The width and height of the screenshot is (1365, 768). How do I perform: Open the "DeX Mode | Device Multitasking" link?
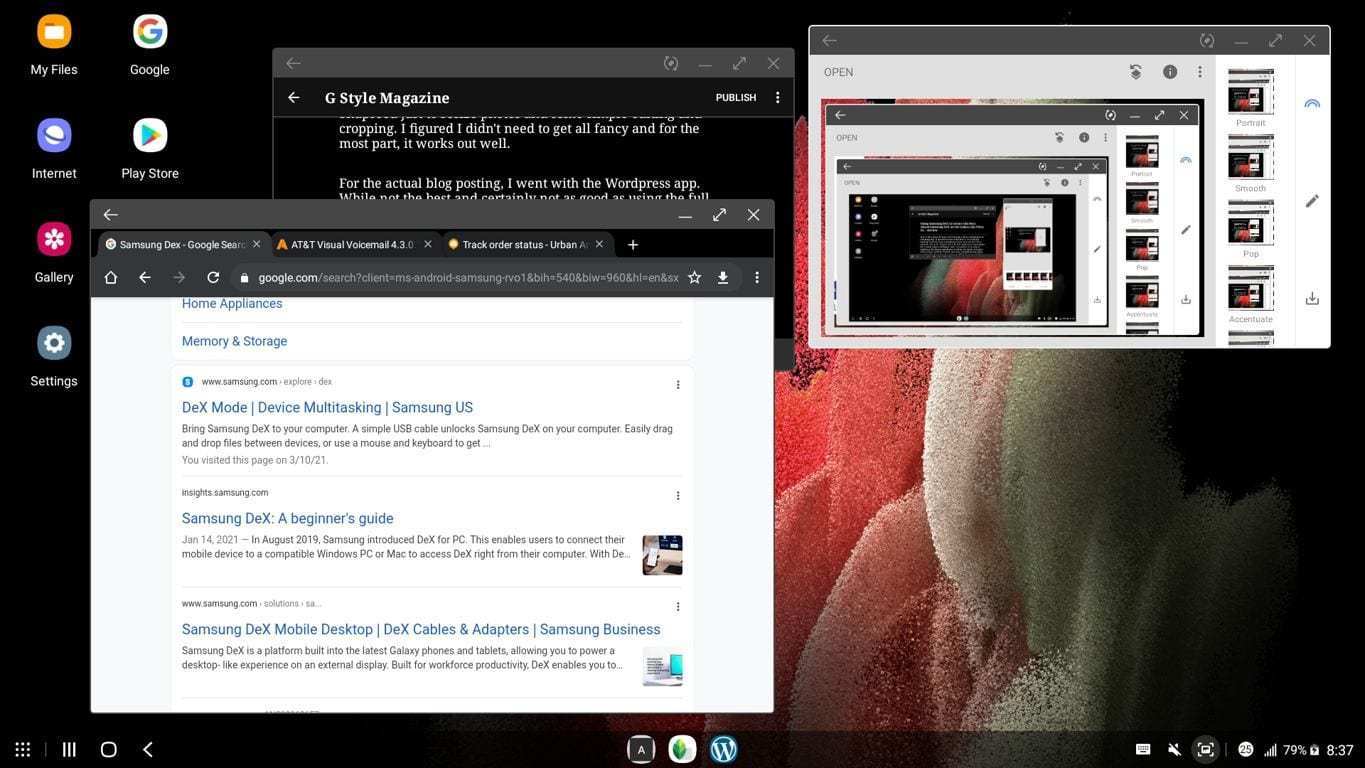tap(327, 407)
